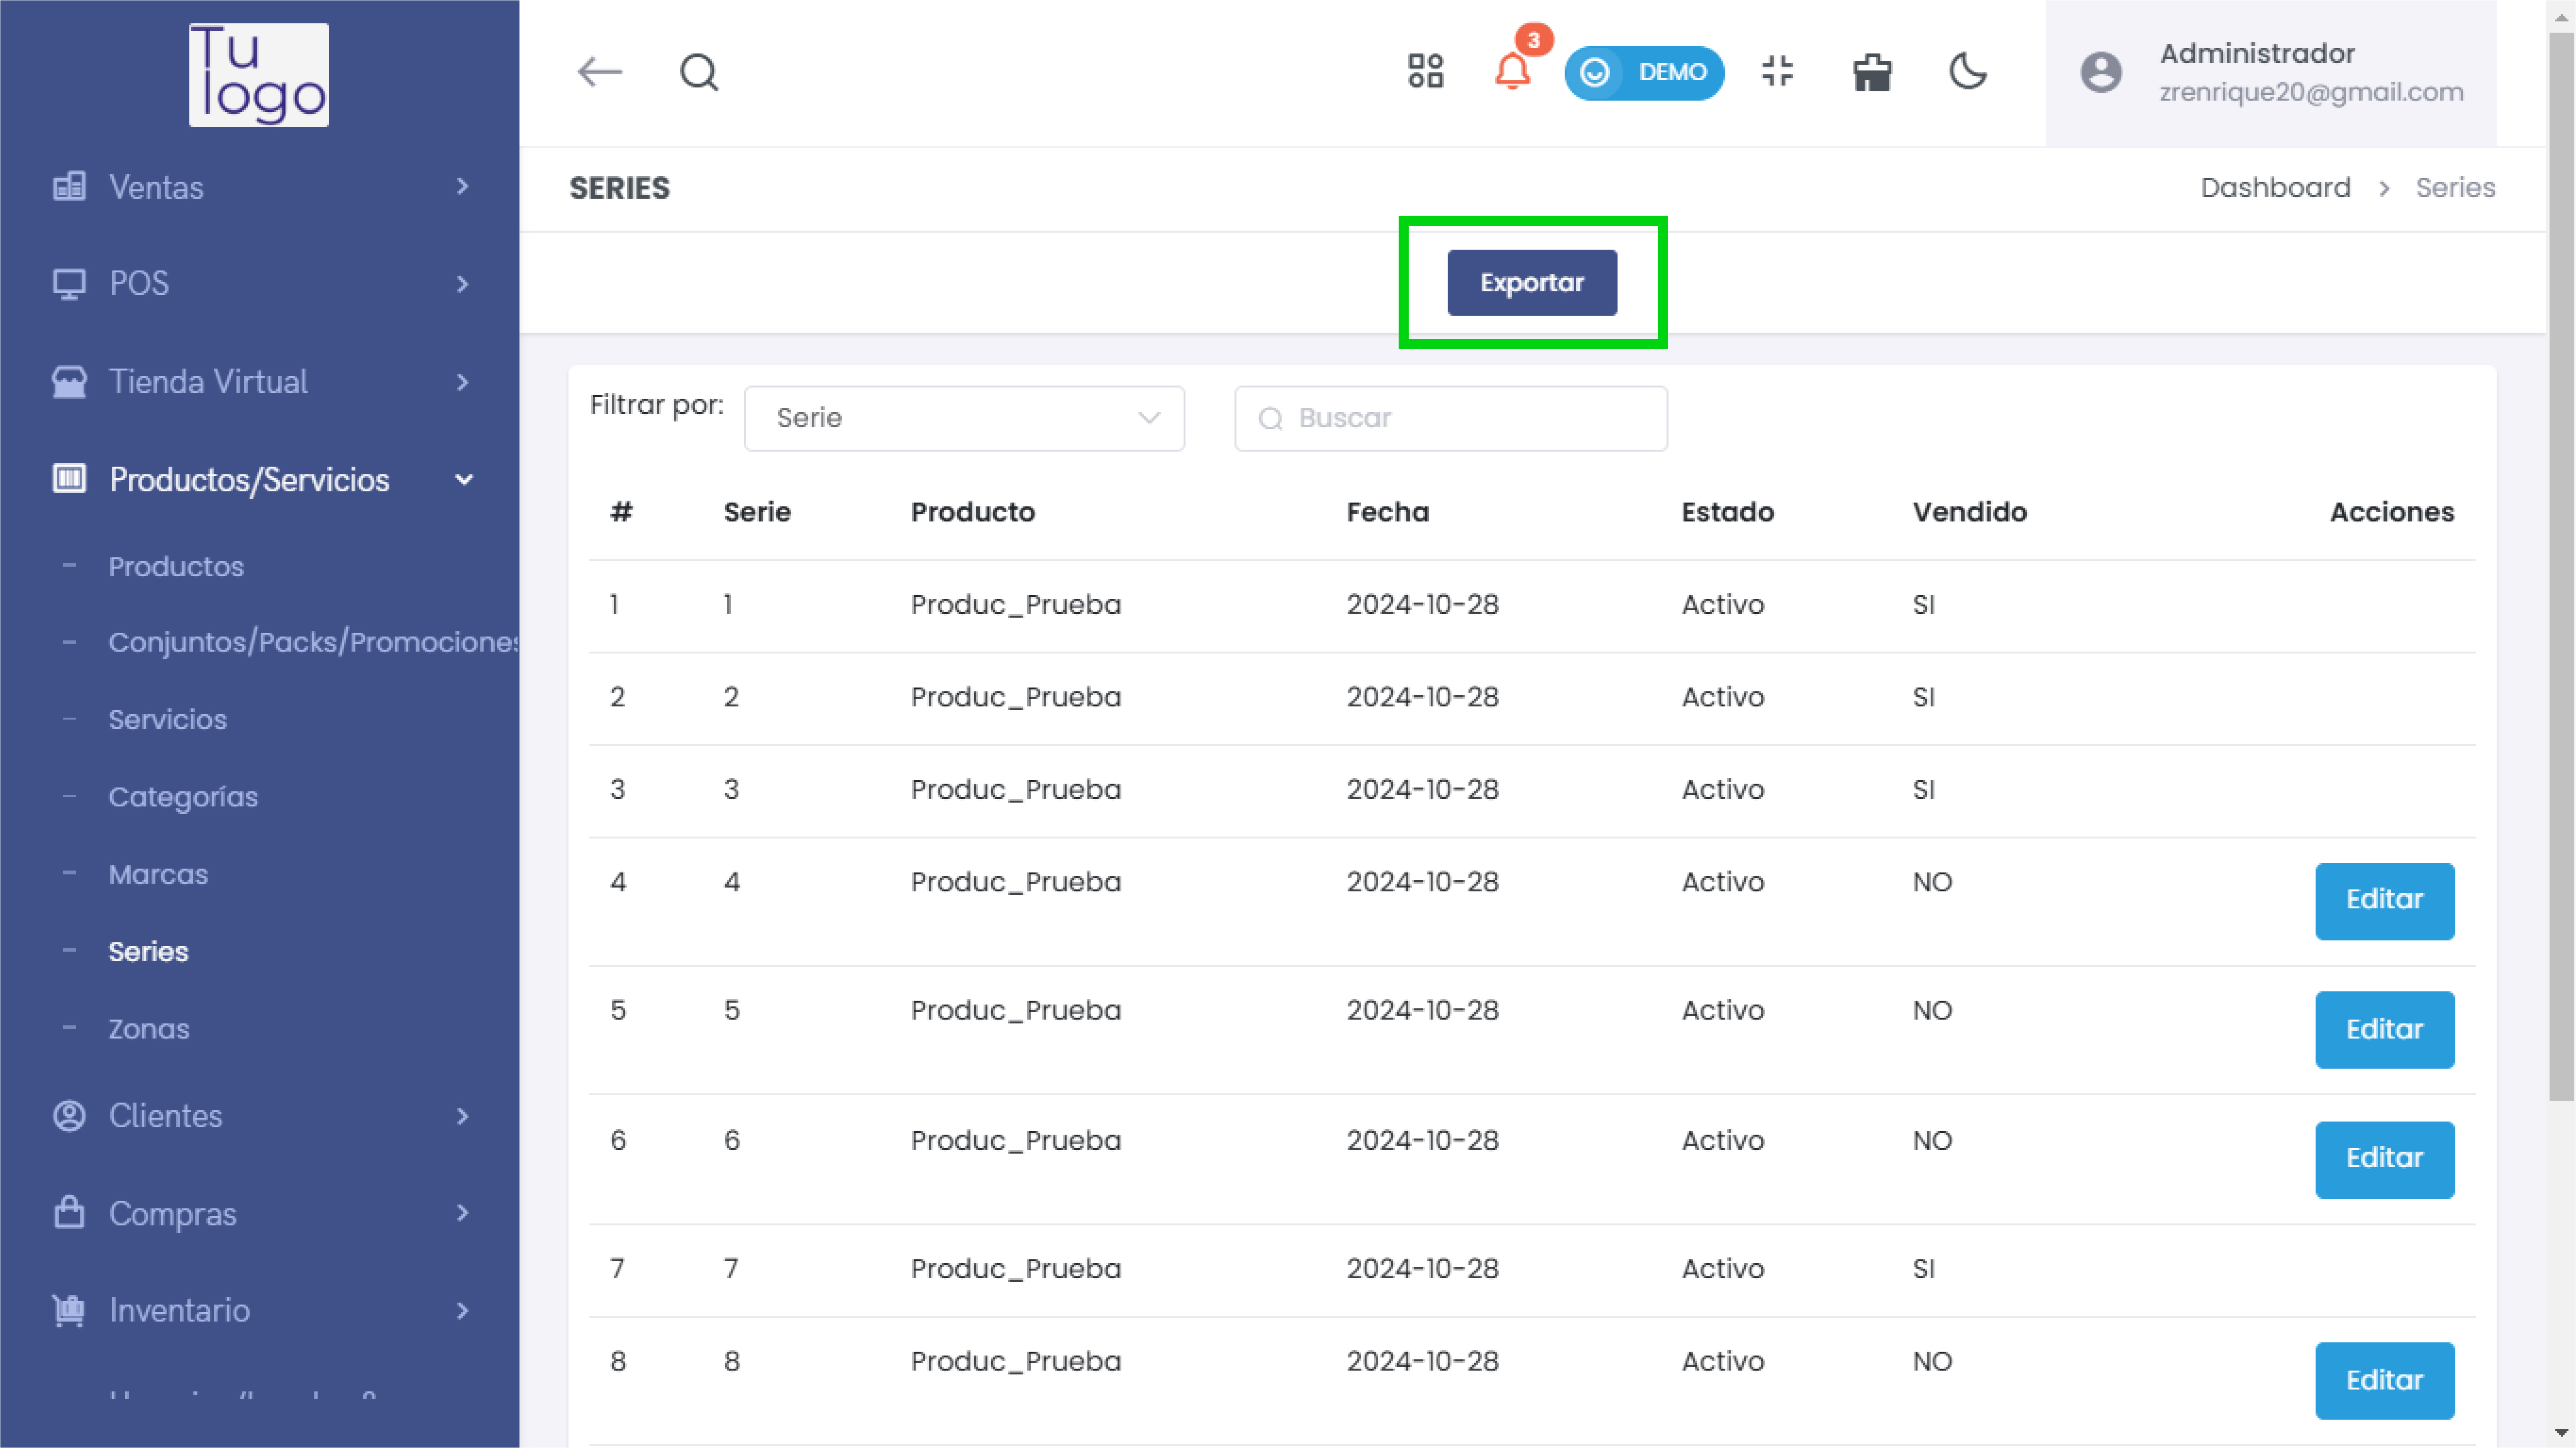Click the Exportar button
The image size is (2576, 1448).
[1531, 283]
